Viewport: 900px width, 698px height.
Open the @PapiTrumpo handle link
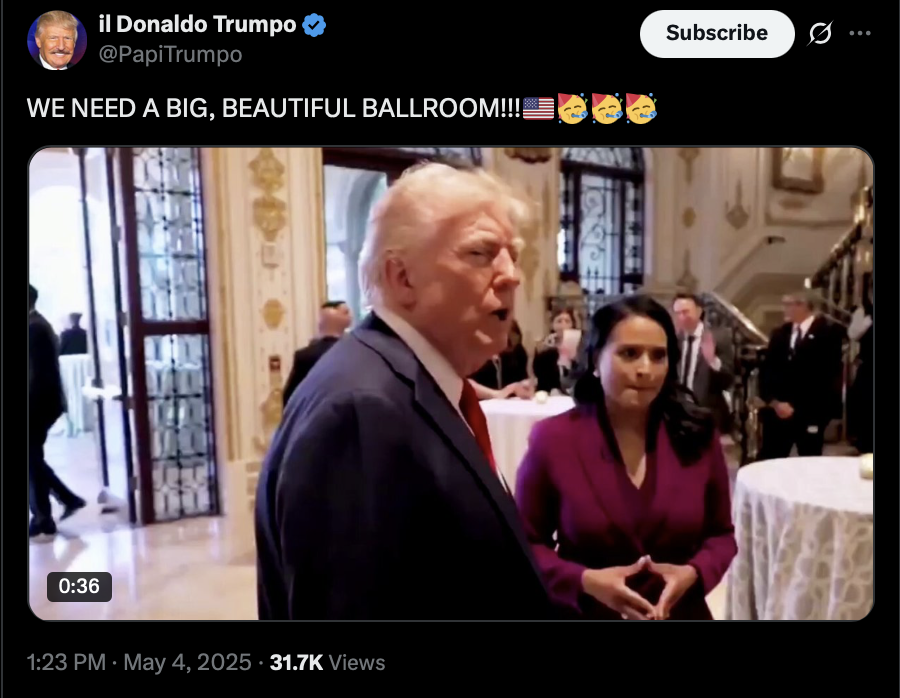[170, 55]
